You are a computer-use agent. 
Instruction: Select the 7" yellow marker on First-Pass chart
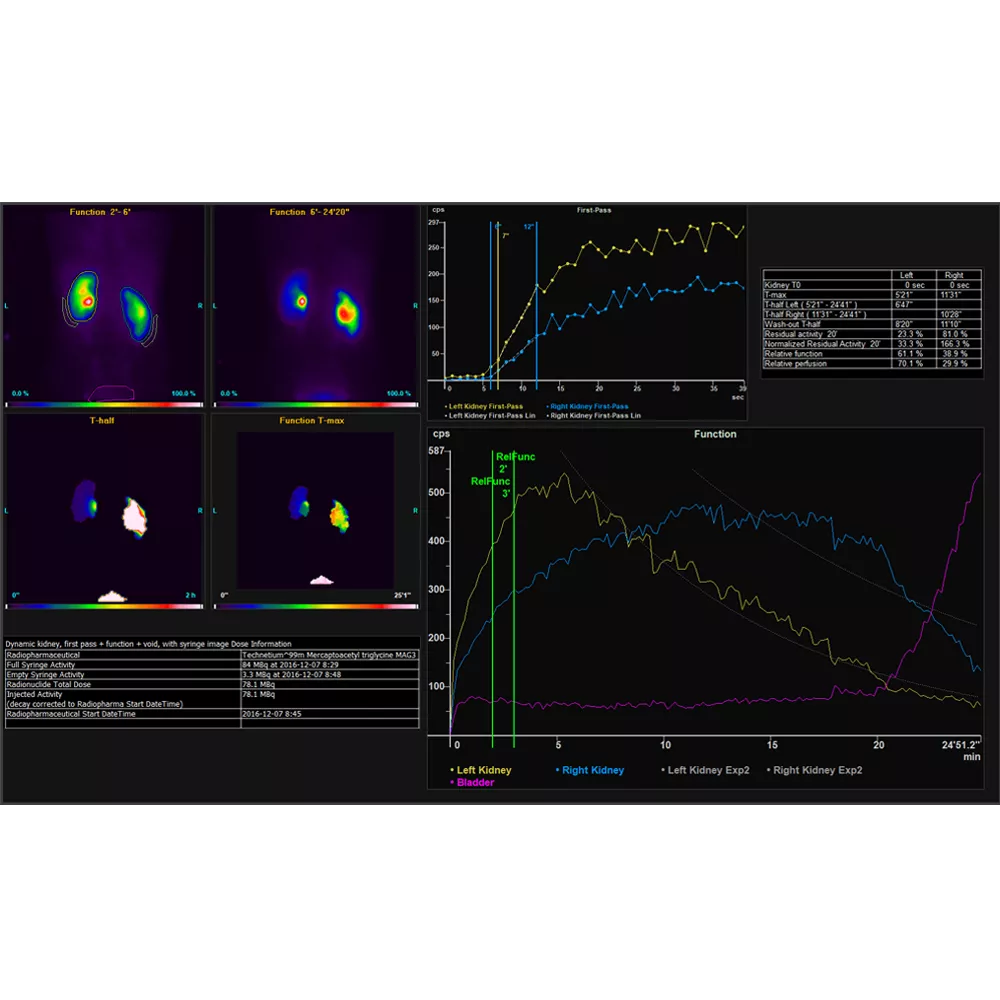[x=498, y=306]
